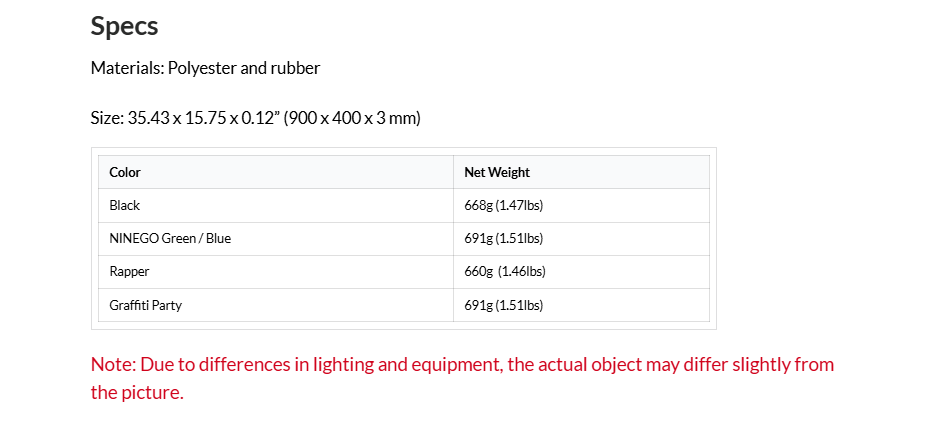The width and height of the screenshot is (941, 427).
Task: Click the 660g (1.46lbs) weight cell
Action: pos(504,271)
